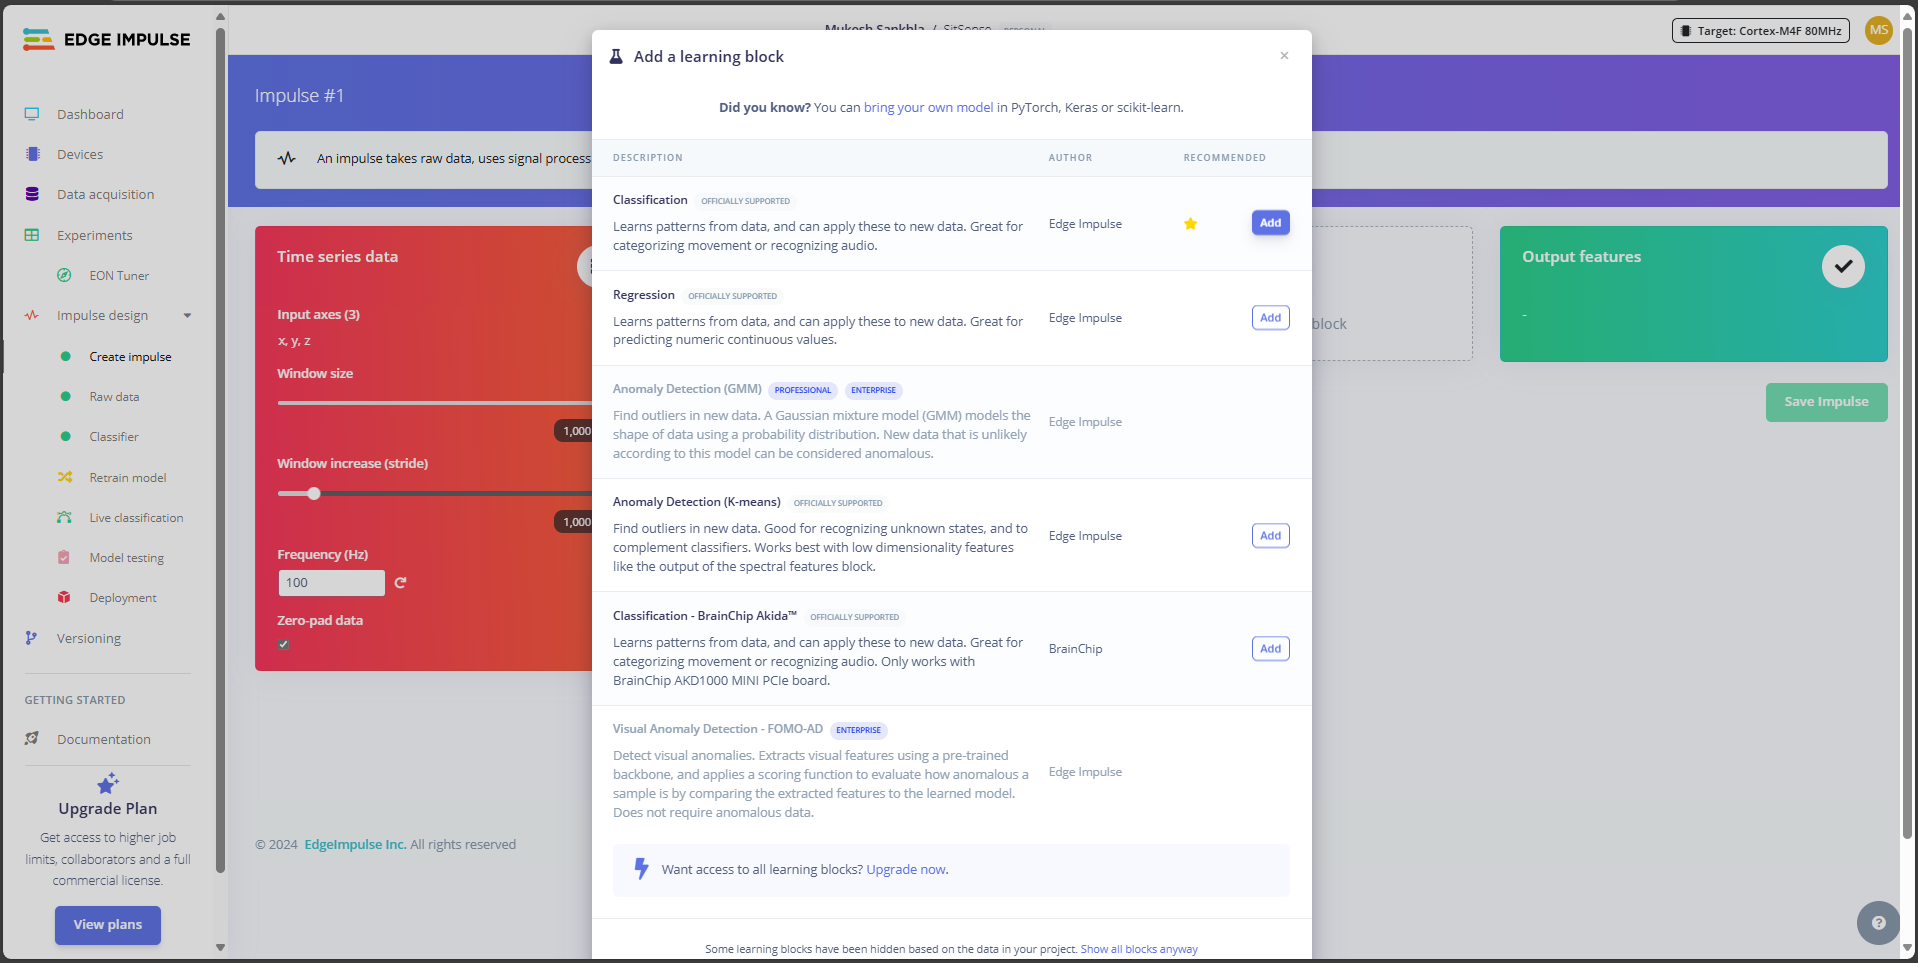Select Create impulse in sidebar
1918x963 pixels.
[x=130, y=357]
